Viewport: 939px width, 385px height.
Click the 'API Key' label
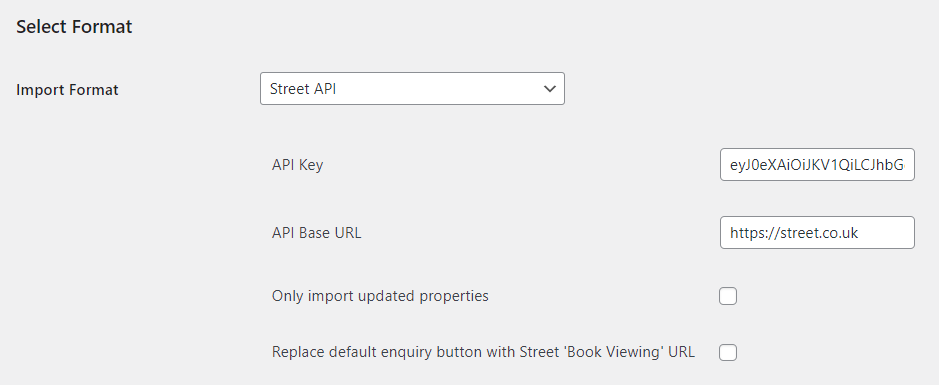[x=297, y=165]
